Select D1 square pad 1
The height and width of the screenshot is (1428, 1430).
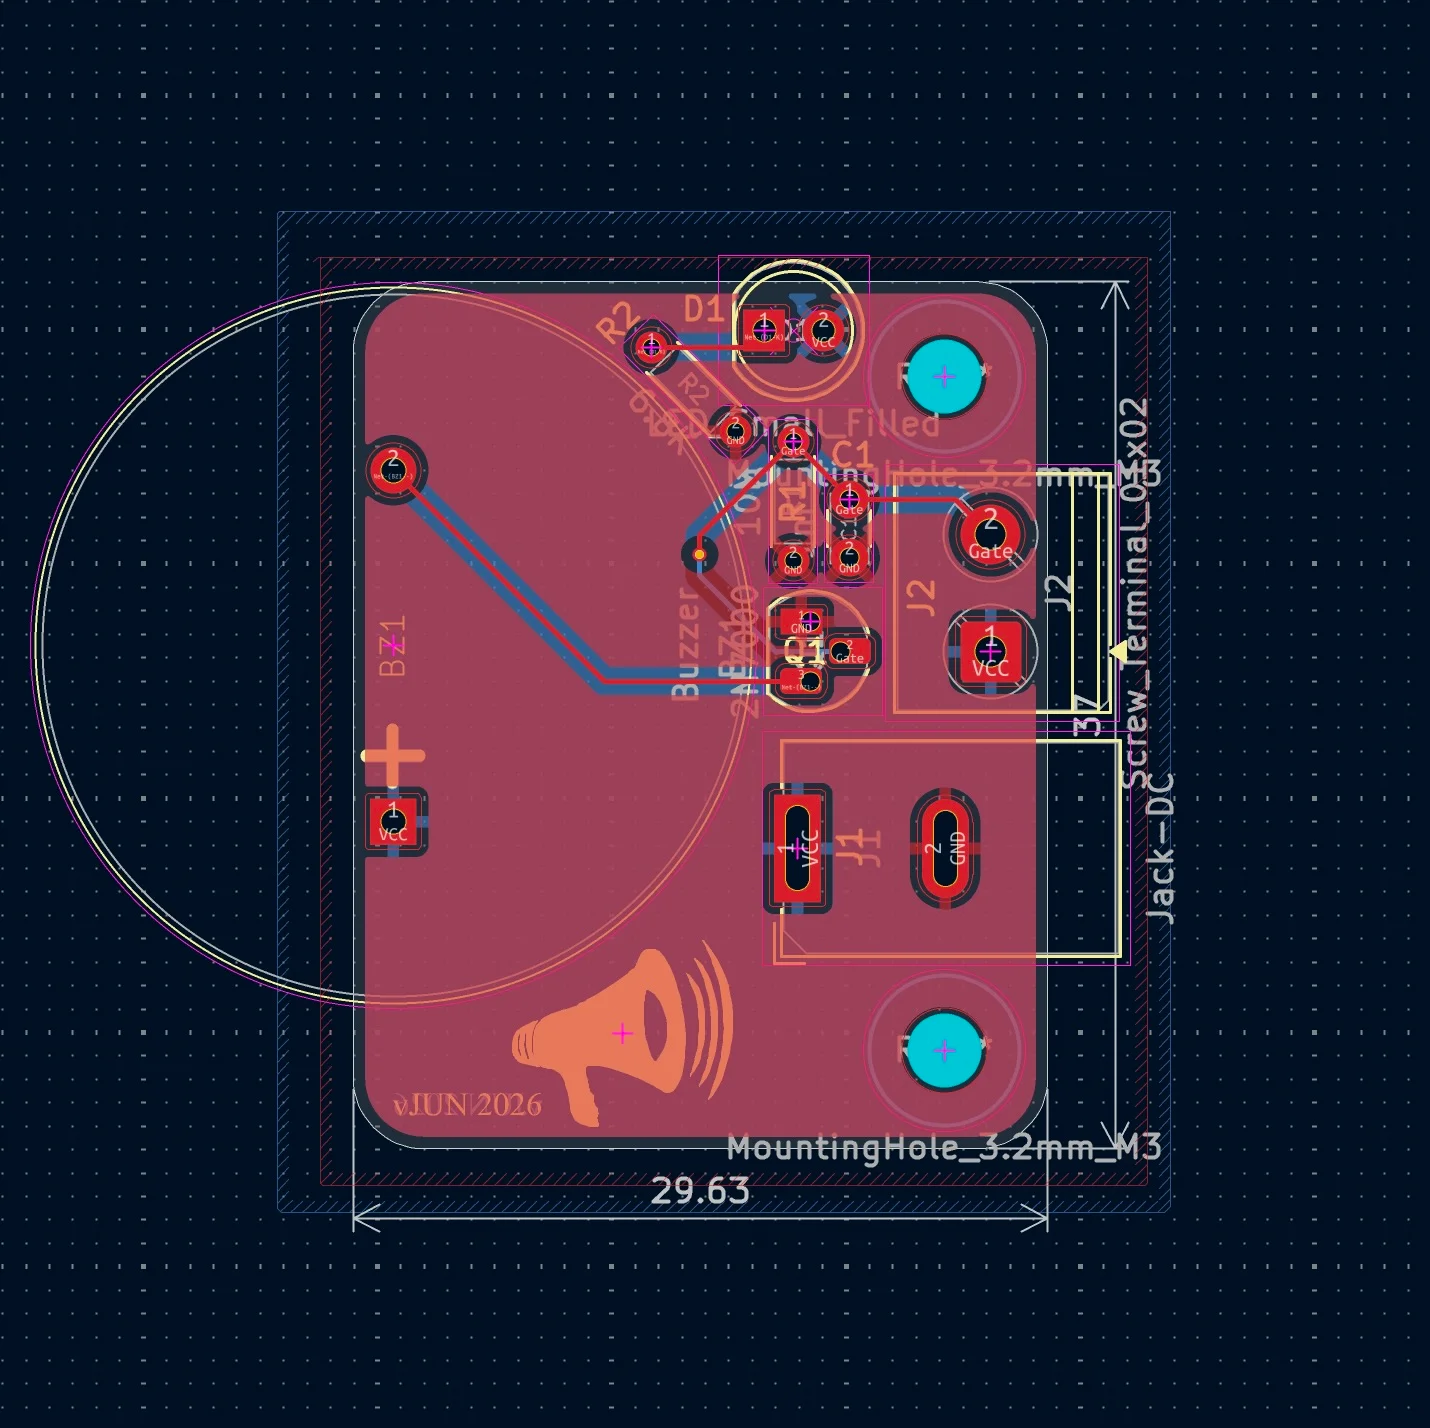click(765, 329)
